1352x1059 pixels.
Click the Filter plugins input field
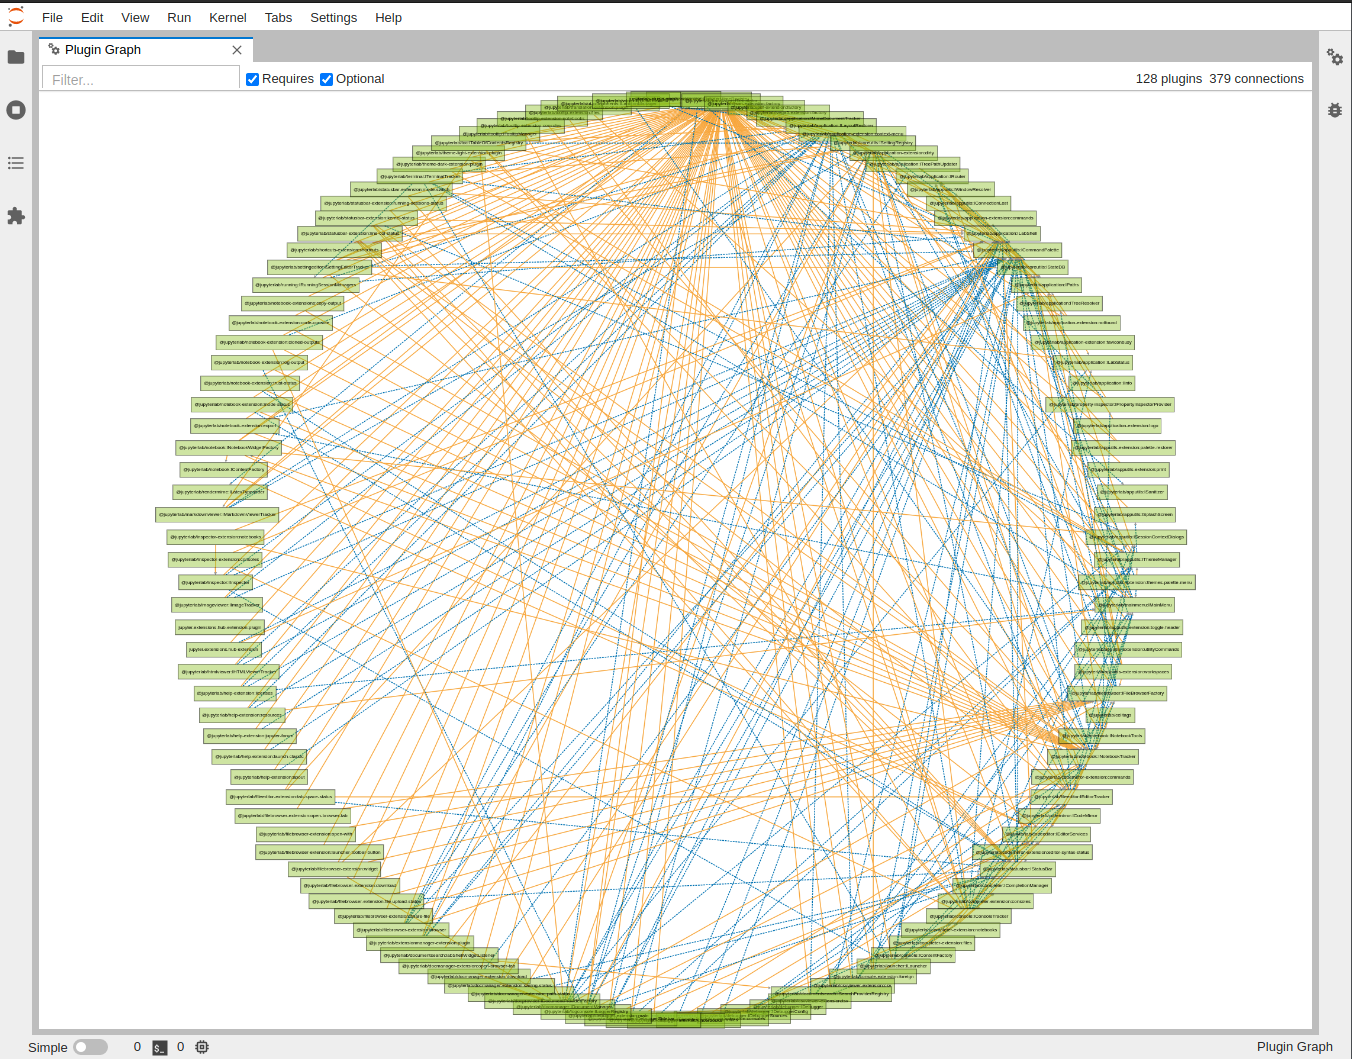pyautogui.click(x=140, y=79)
